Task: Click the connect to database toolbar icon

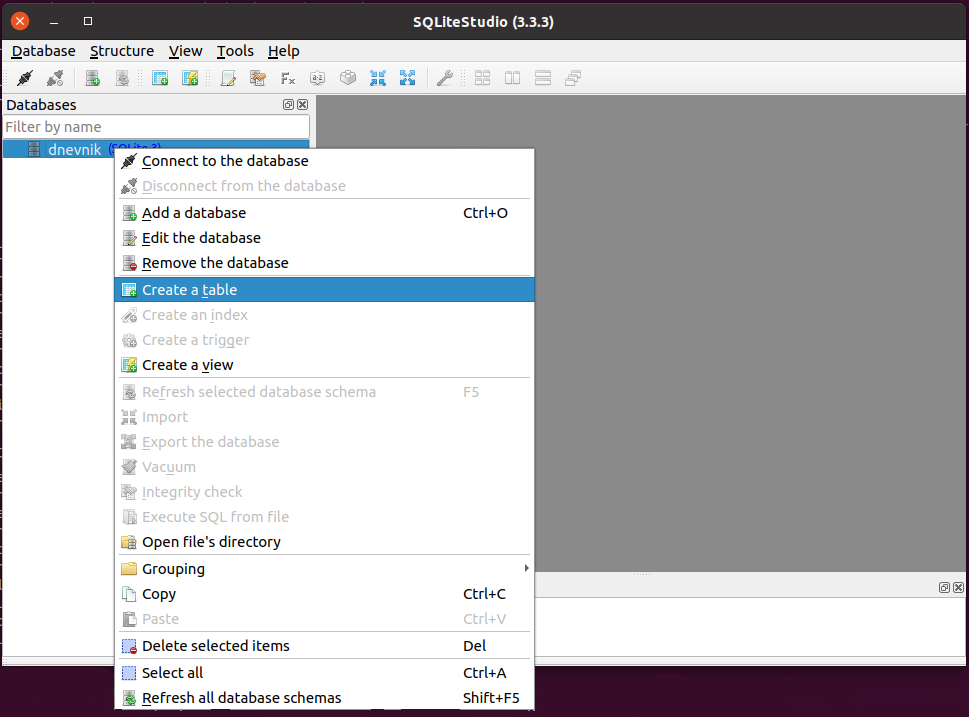Action: coord(25,78)
